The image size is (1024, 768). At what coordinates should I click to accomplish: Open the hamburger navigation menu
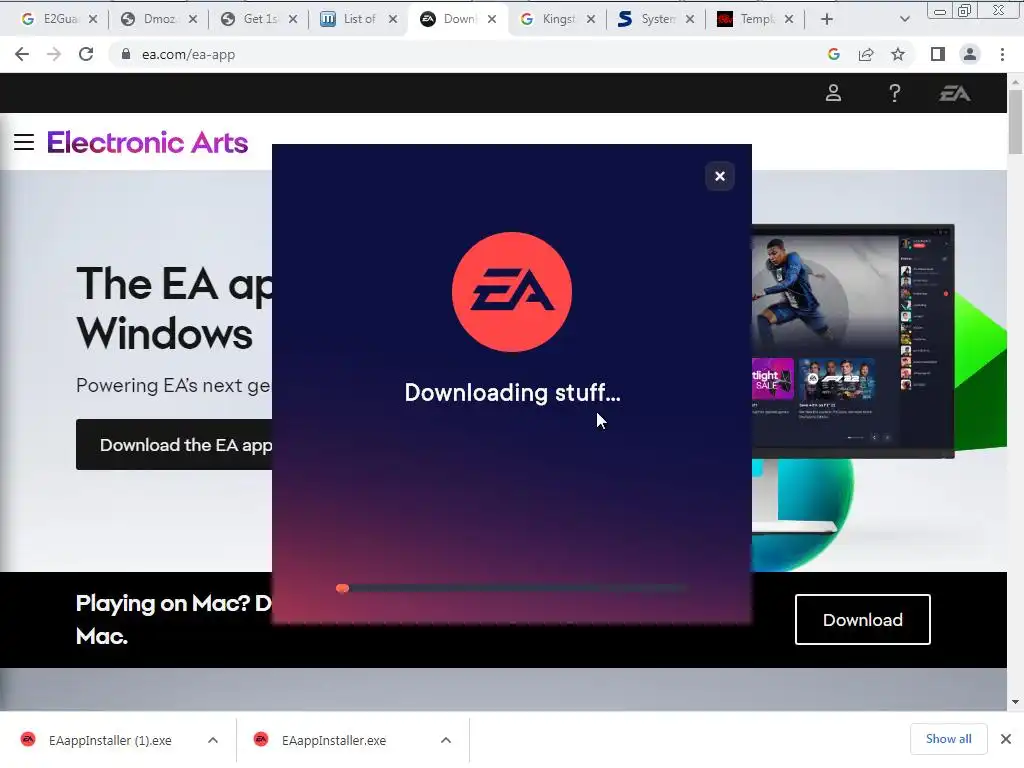click(24, 142)
